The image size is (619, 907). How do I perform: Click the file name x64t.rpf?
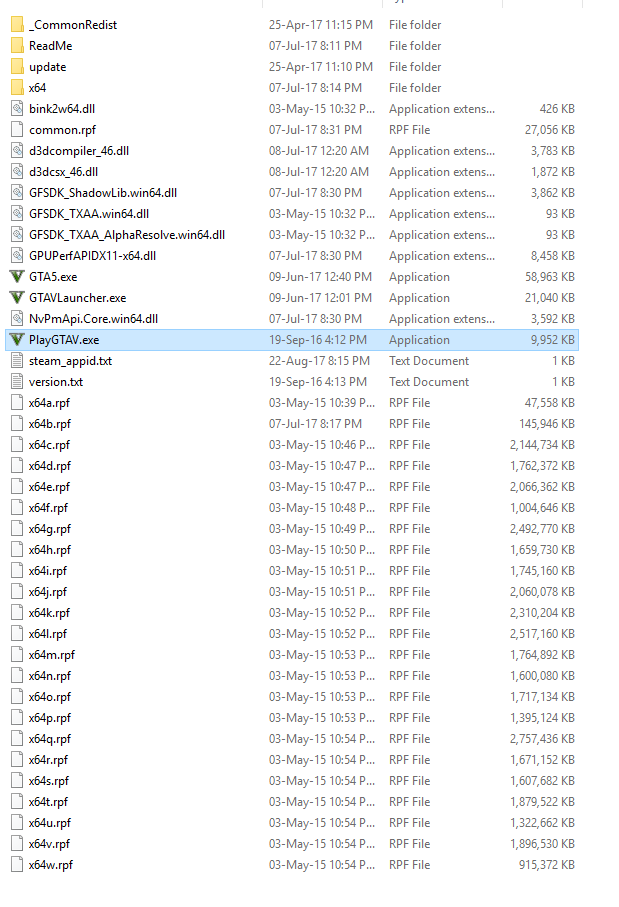[49, 802]
